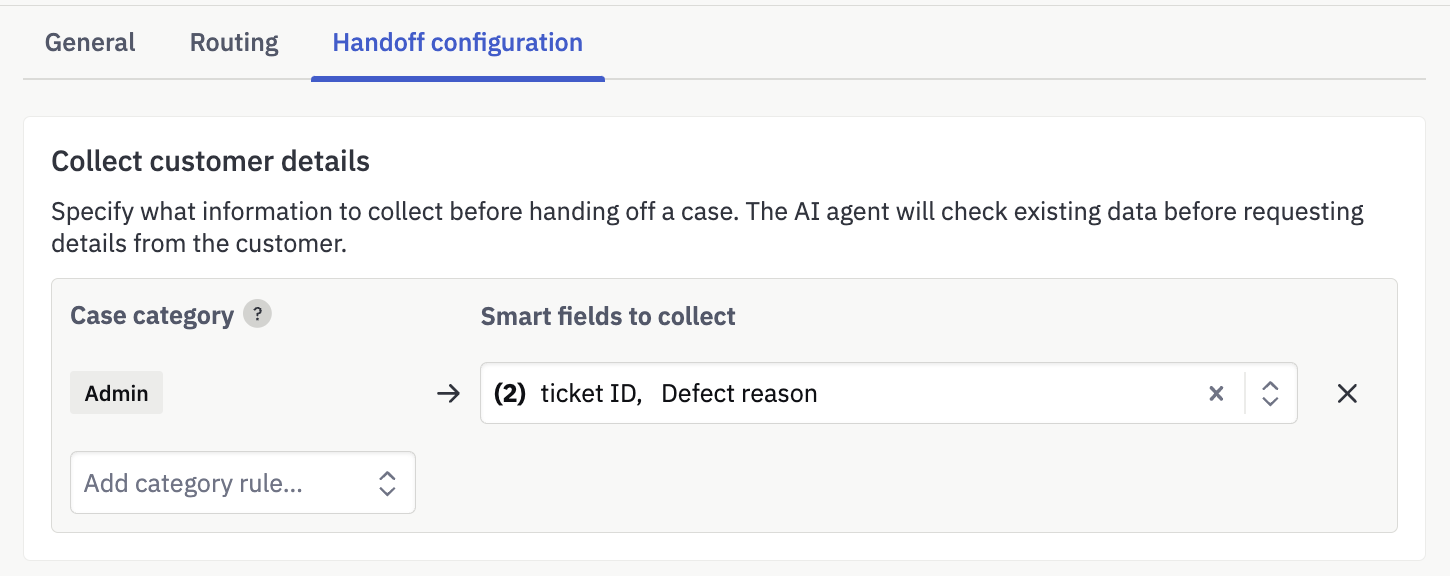Click the (2) selected count indicator
This screenshot has width=1450, height=576.
tap(510, 394)
